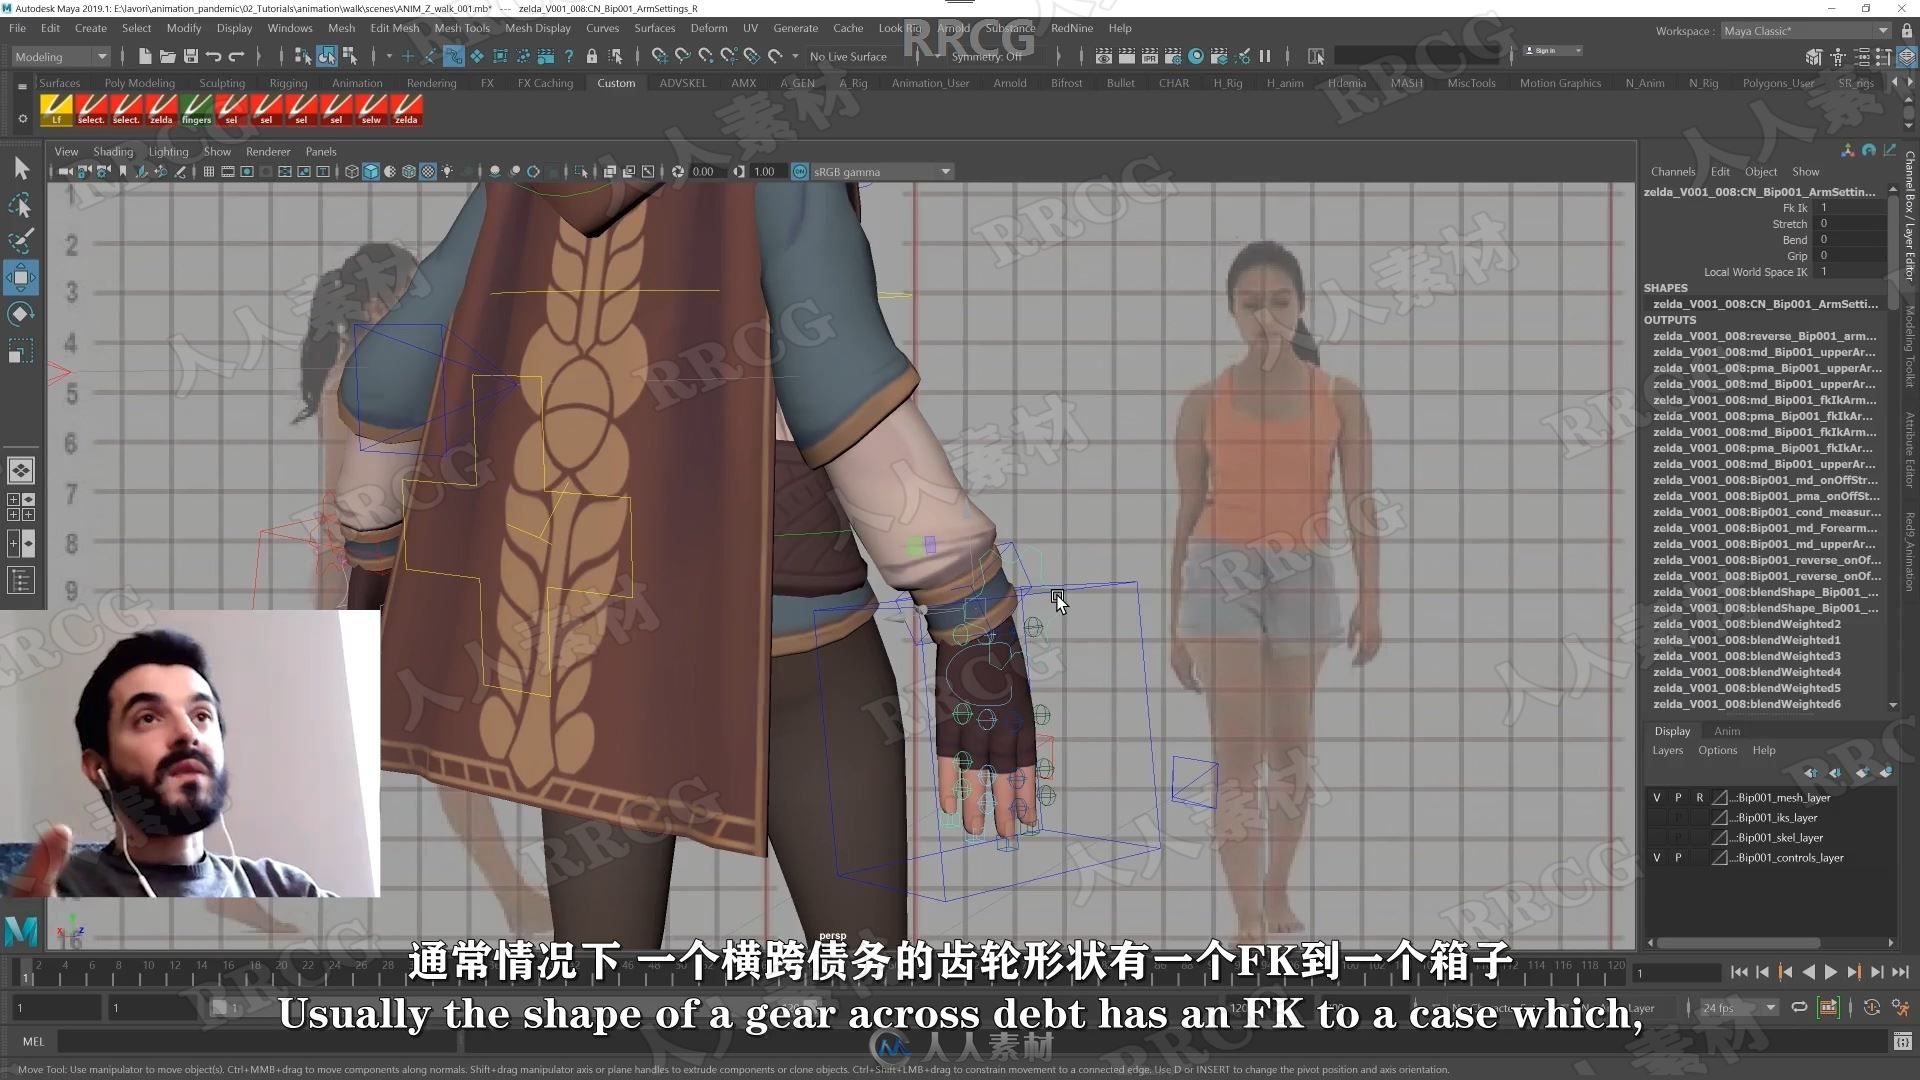Open the Modeling menu set dropdown
The width and height of the screenshot is (1920, 1080).
point(60,57)
